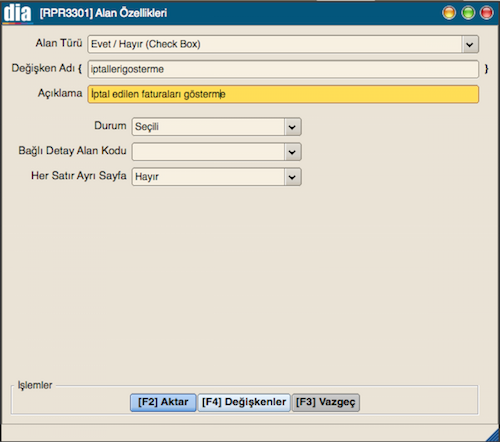The image size is (500, 442).
Task: Expand the Alan Türü dropdown arrow
Action: tap(470, 44)
